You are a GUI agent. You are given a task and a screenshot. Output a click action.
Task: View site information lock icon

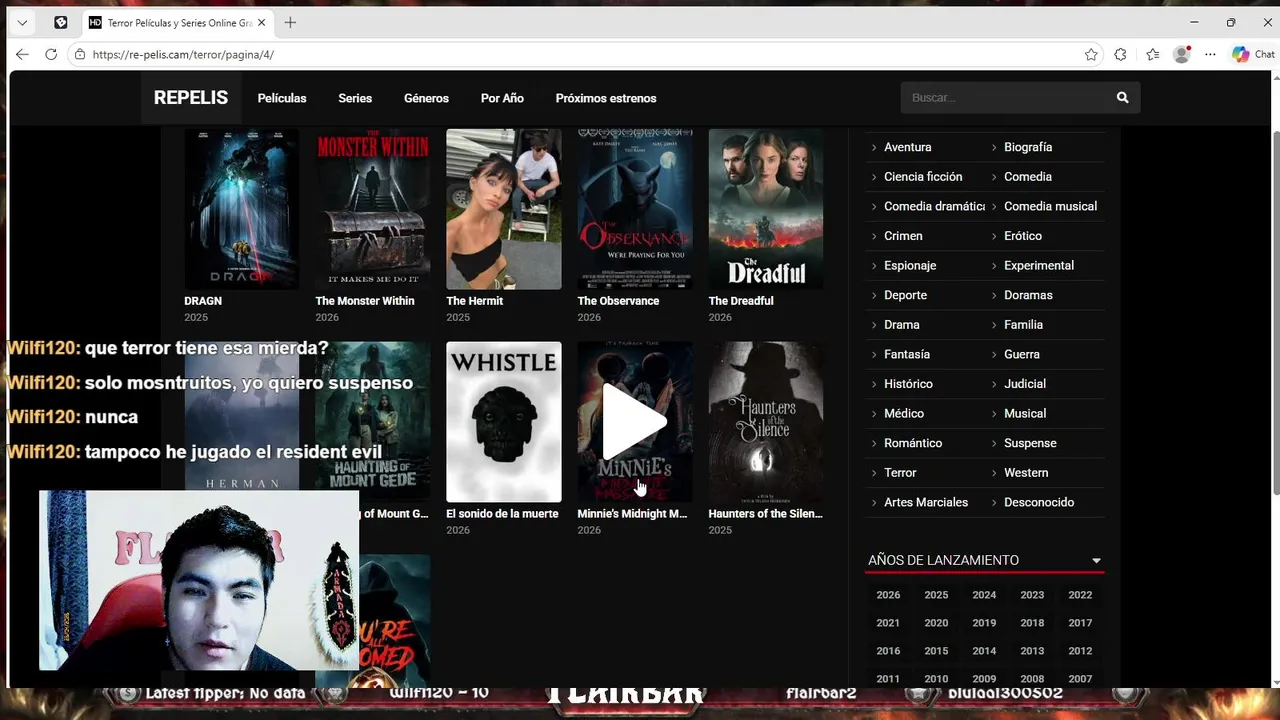point(80,55)
